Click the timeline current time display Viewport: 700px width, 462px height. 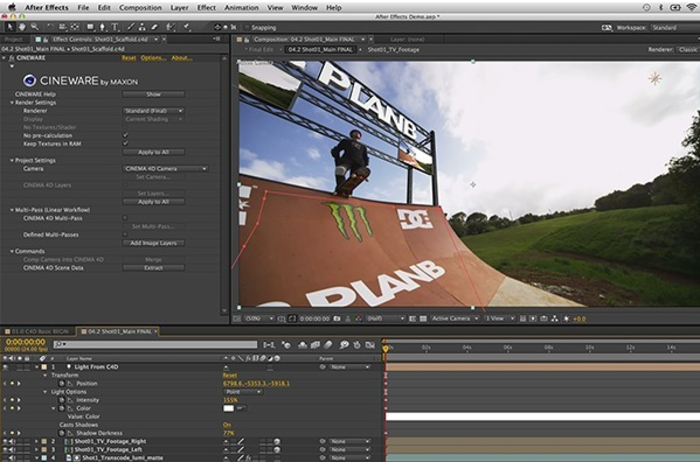[24, 341]
